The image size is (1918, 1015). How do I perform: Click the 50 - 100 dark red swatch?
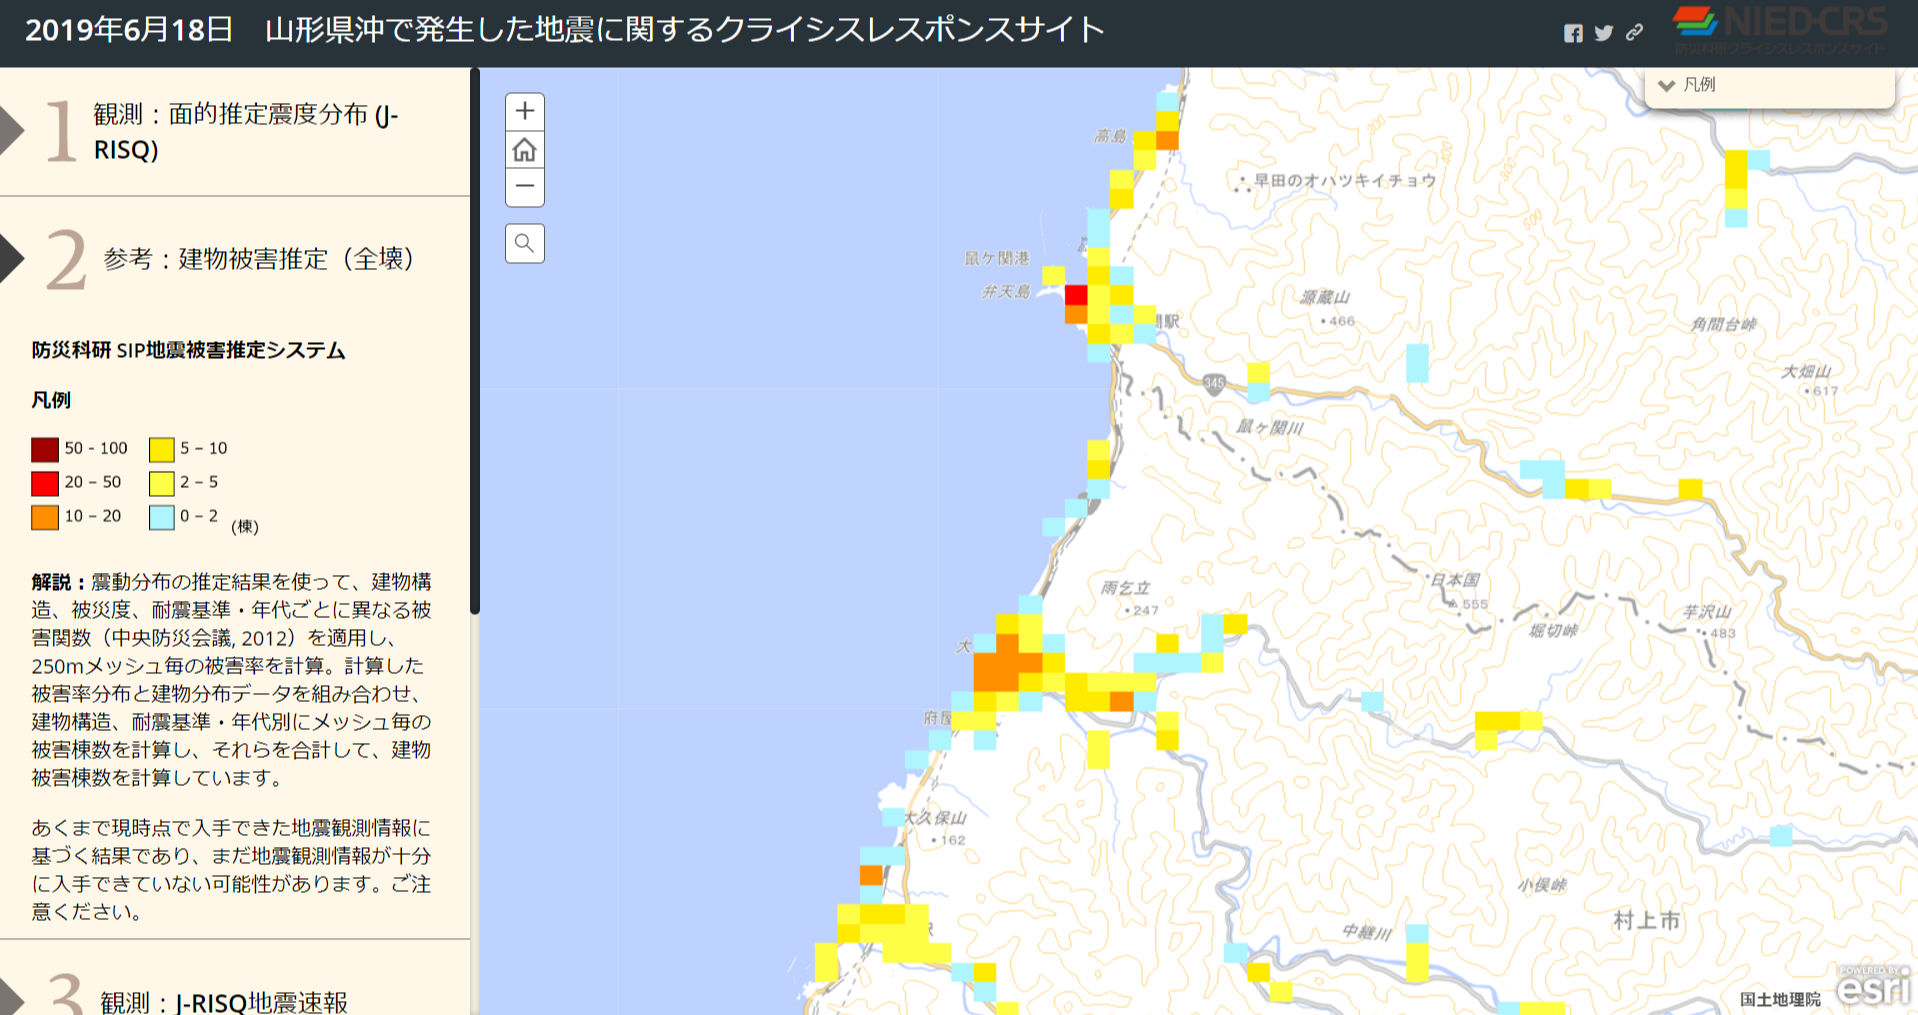[45, 449]
